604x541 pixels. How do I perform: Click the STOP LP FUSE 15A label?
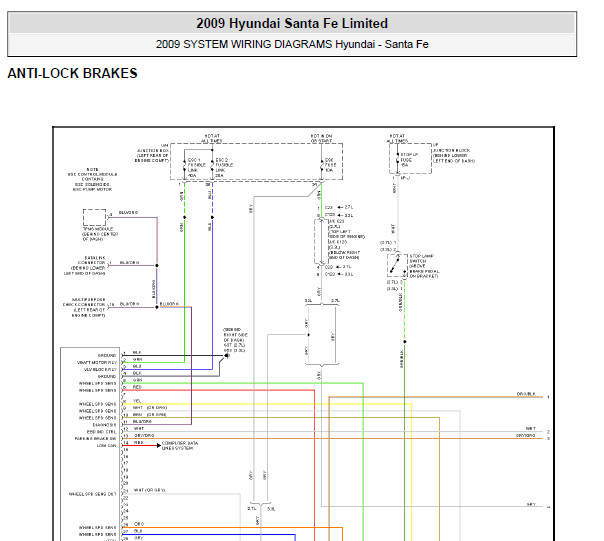[409, 160]
